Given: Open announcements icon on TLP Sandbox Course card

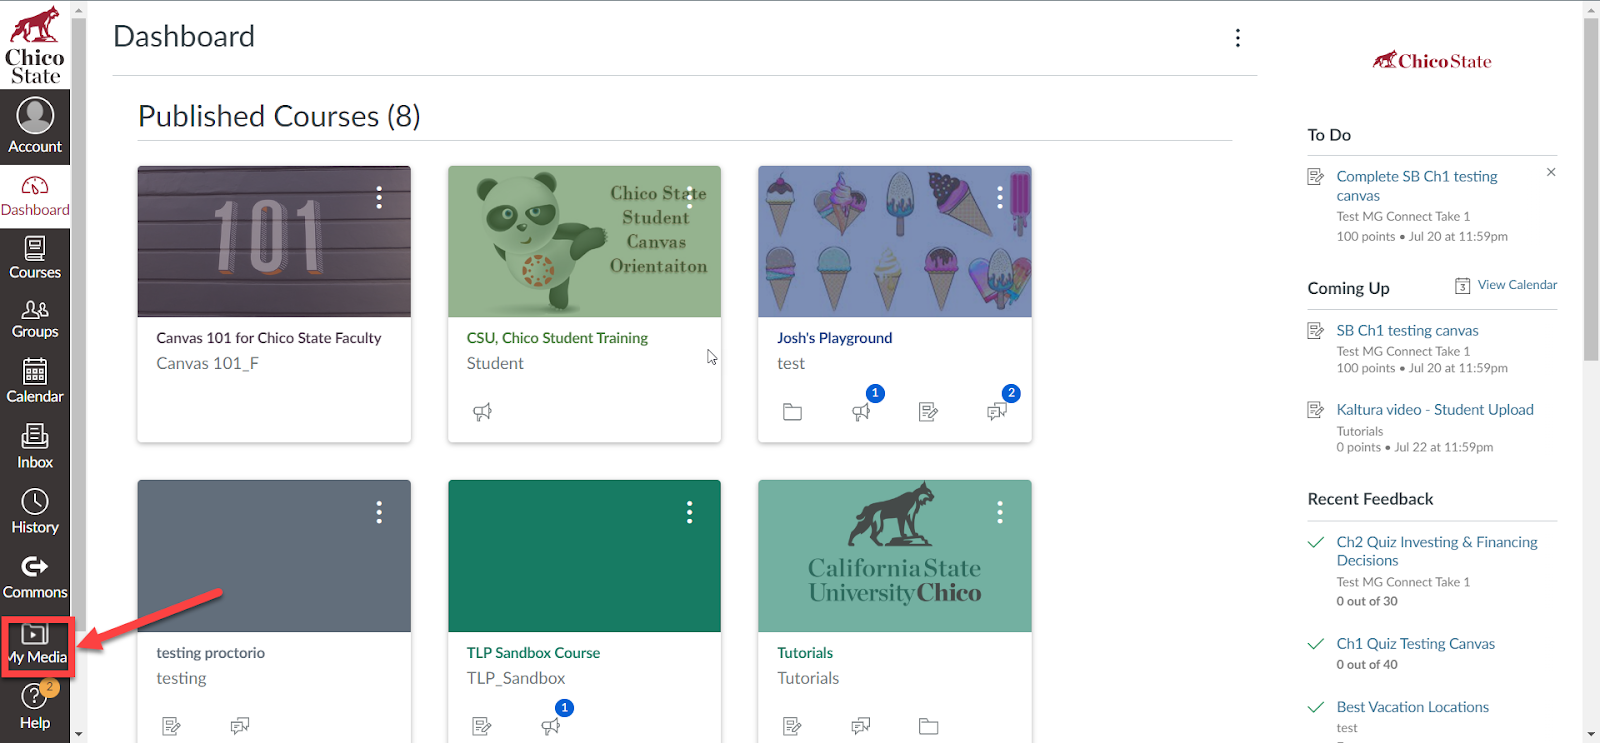Looking at the screenshot, I should coord(551,726).
